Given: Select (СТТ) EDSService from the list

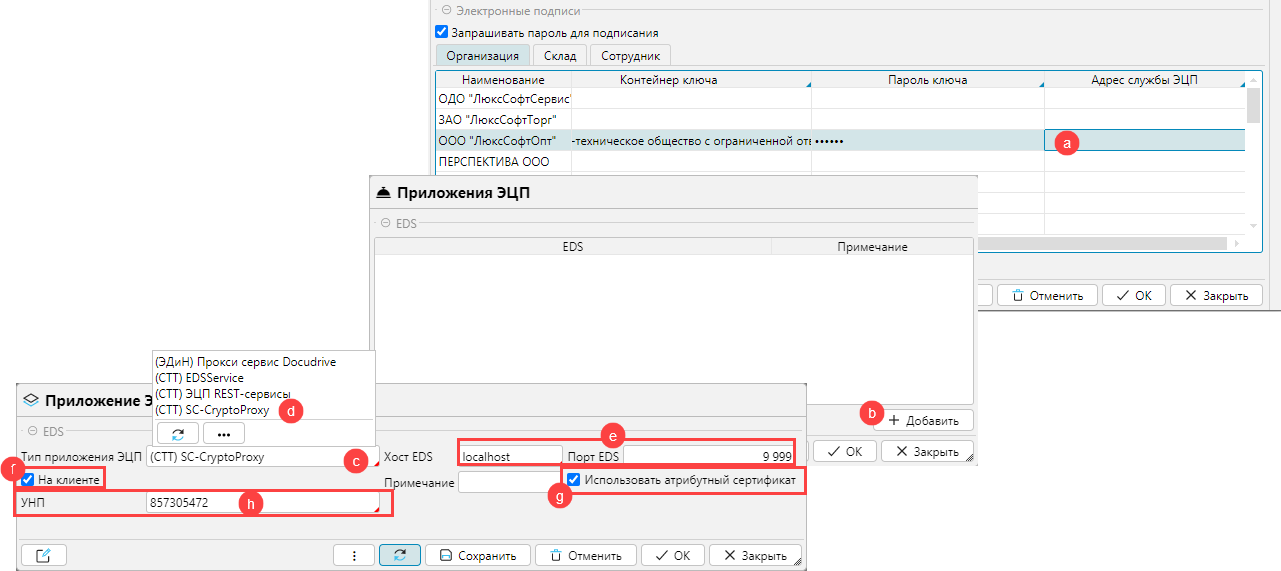Looking at the screenshot, I should (x=199, y=378).
